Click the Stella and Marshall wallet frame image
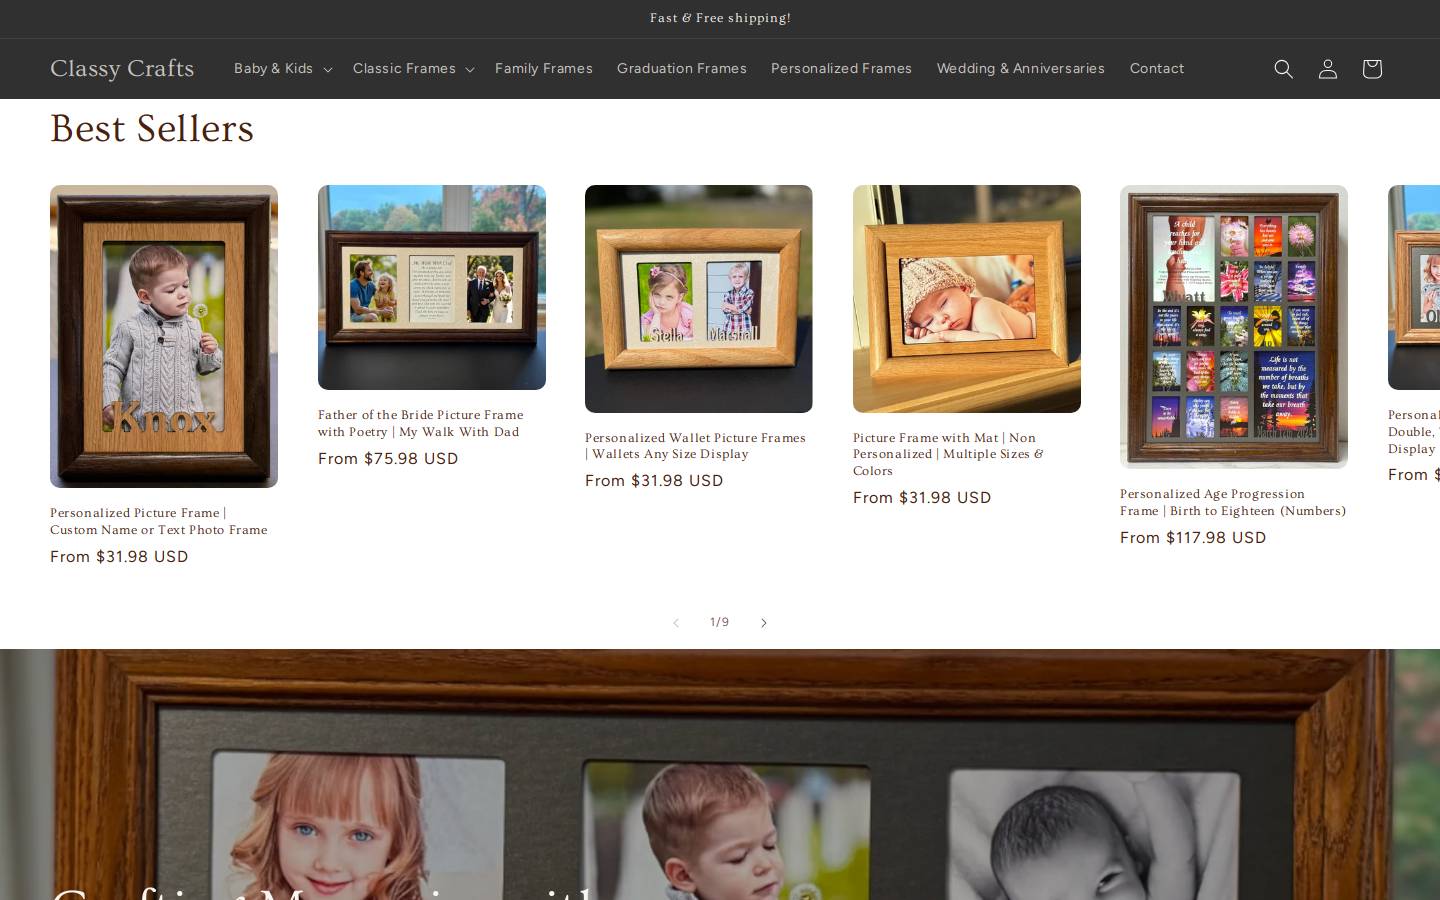This screenshot has width=1440, height=900. click(699, 299)
